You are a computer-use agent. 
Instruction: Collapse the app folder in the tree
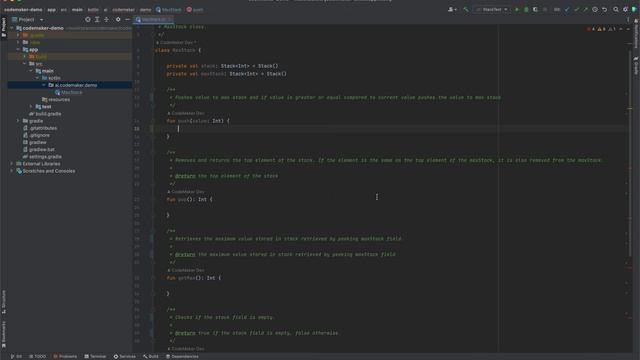click(x=18, y=49)
